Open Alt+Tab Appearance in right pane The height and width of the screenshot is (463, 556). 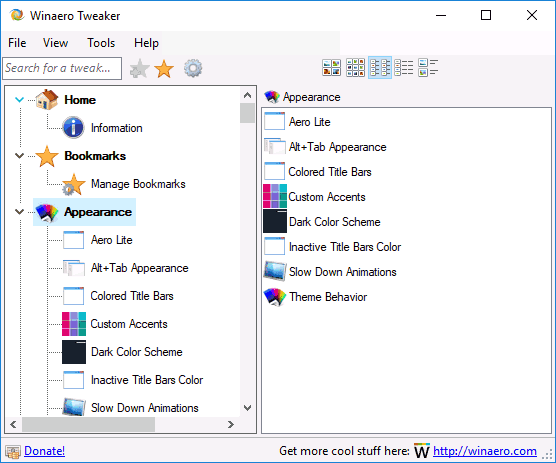(337, 146)
